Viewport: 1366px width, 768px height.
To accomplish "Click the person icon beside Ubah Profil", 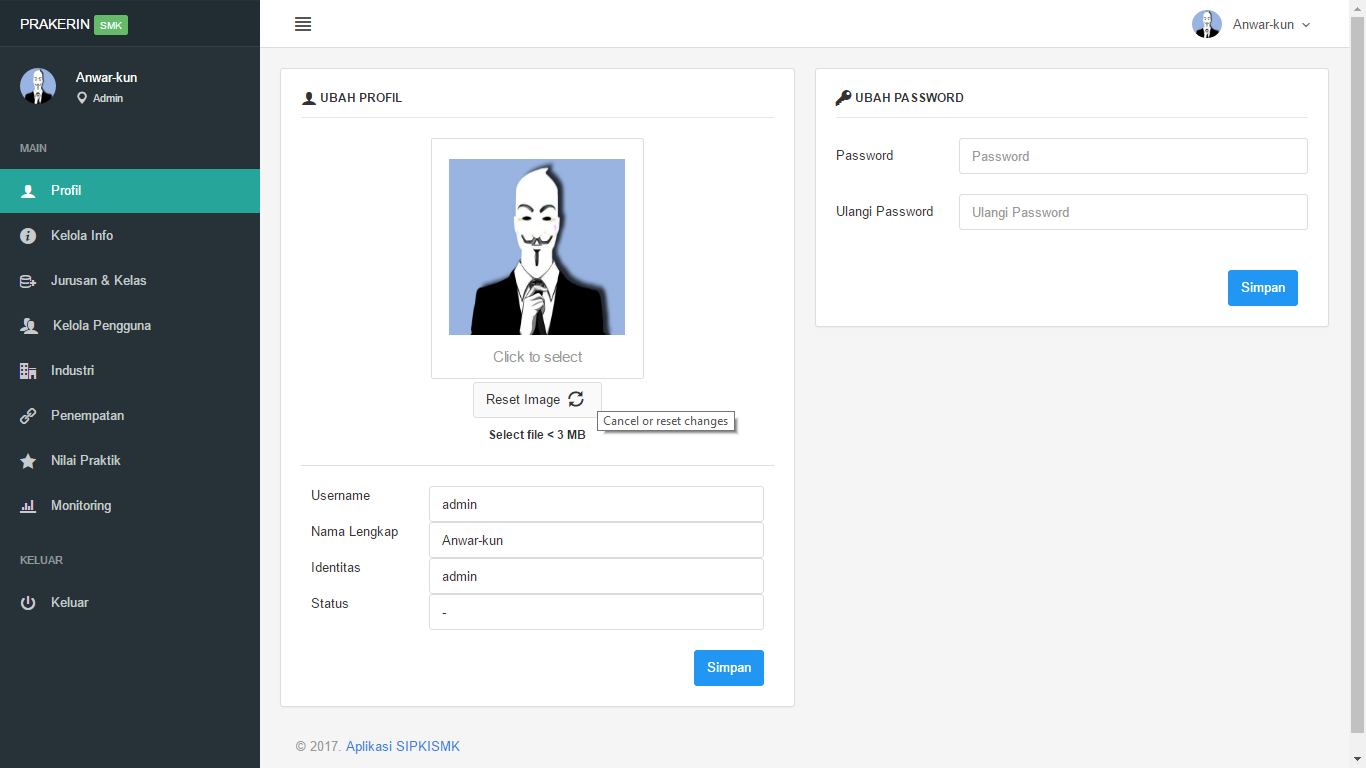I will pyautogui.click(x=309, y=98).
